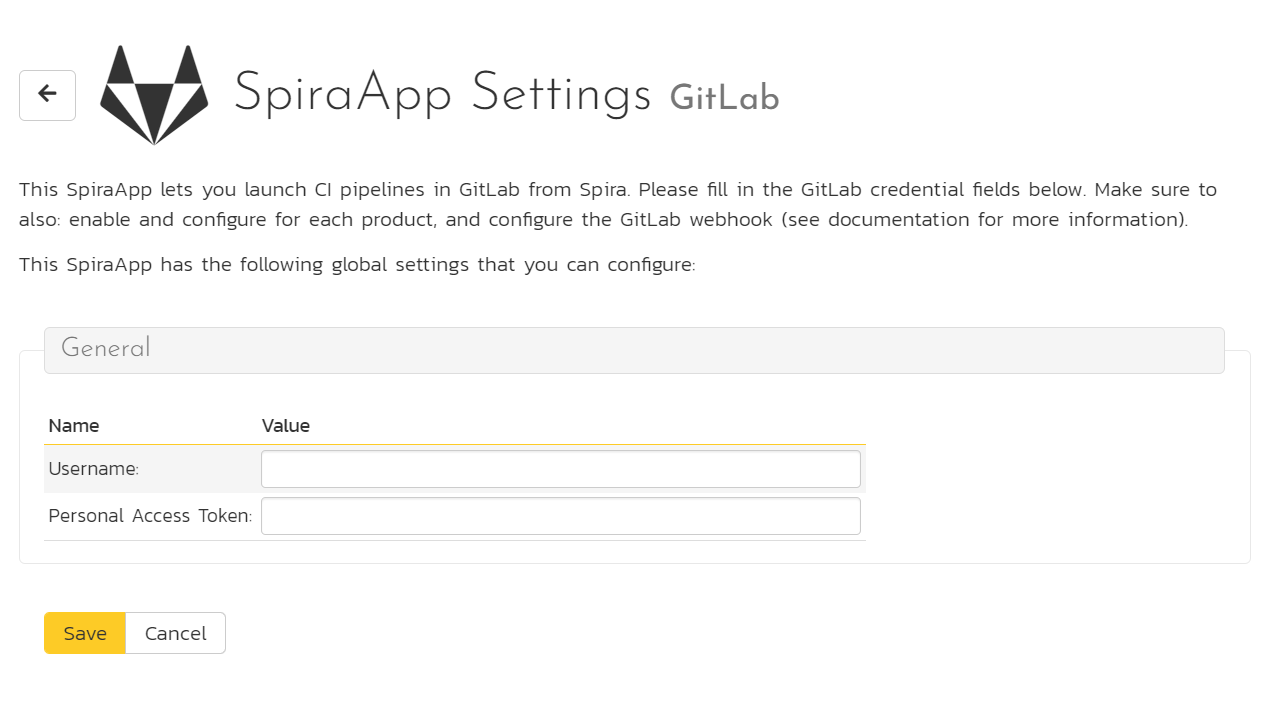
Task: Click the SpiraApp Settings page title
Action: 443,94
